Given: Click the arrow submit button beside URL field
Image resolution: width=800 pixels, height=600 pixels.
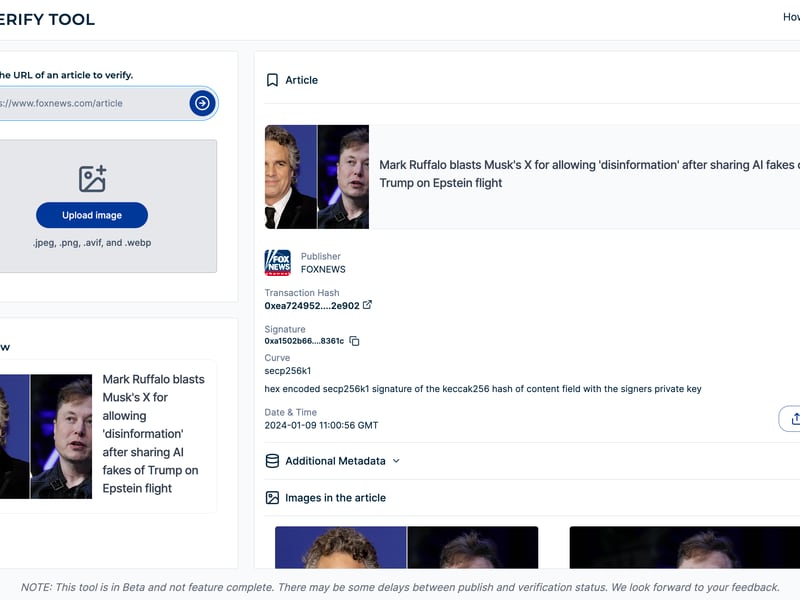Looking at the screenshot, I should point(202,103).
